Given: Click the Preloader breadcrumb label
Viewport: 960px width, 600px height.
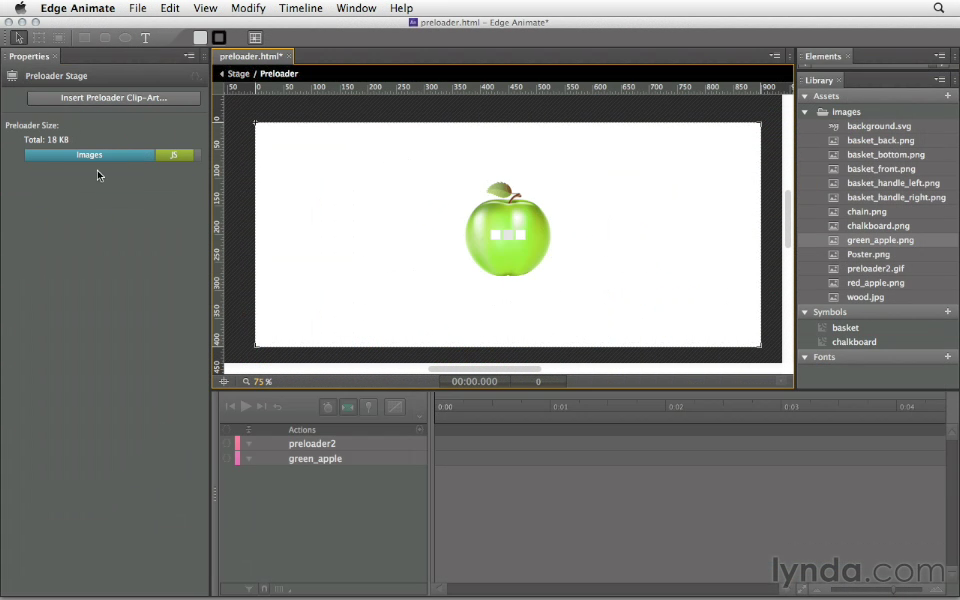Looking at the screenshot, I should 279,73.
